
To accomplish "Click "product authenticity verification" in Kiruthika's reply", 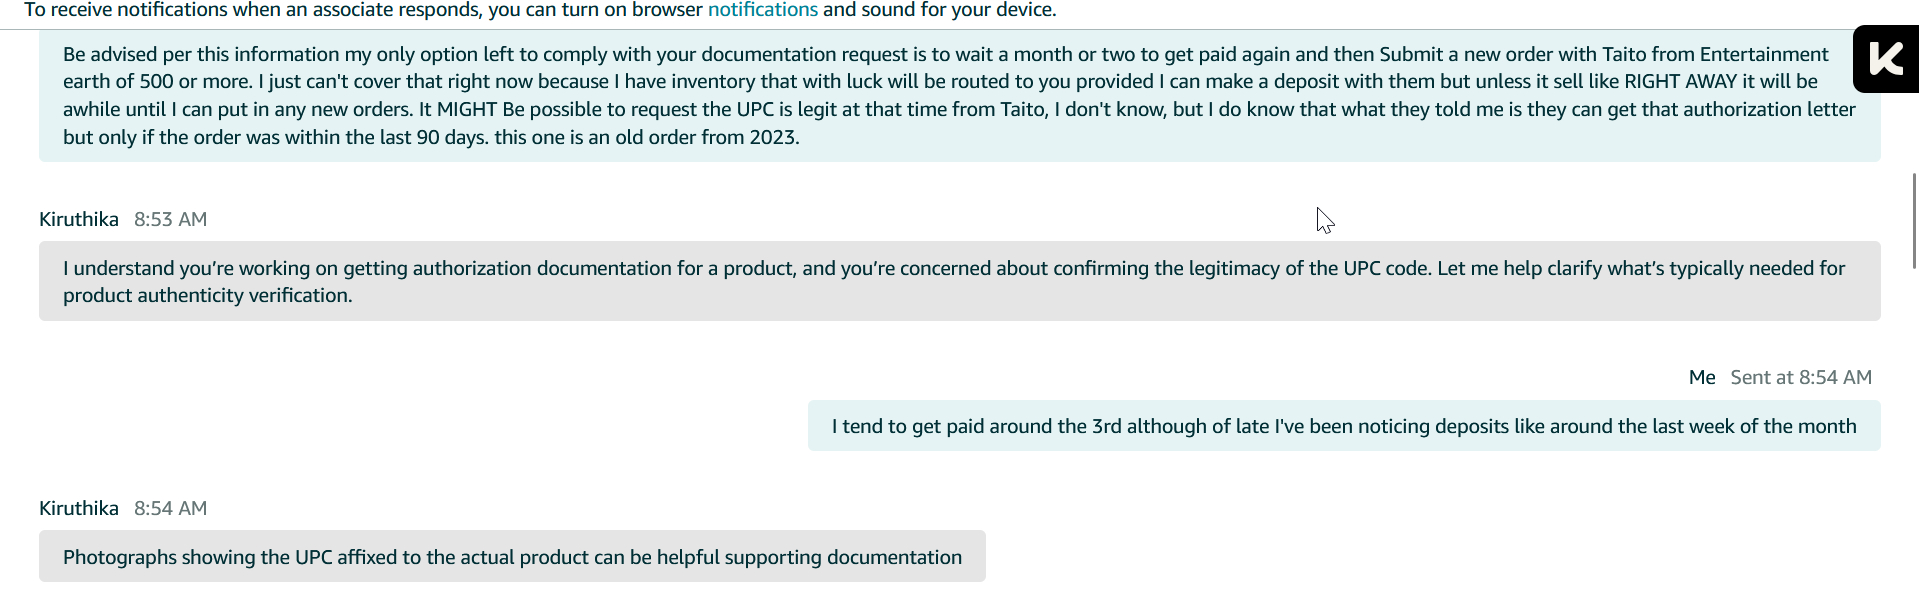I will [207, 296].
